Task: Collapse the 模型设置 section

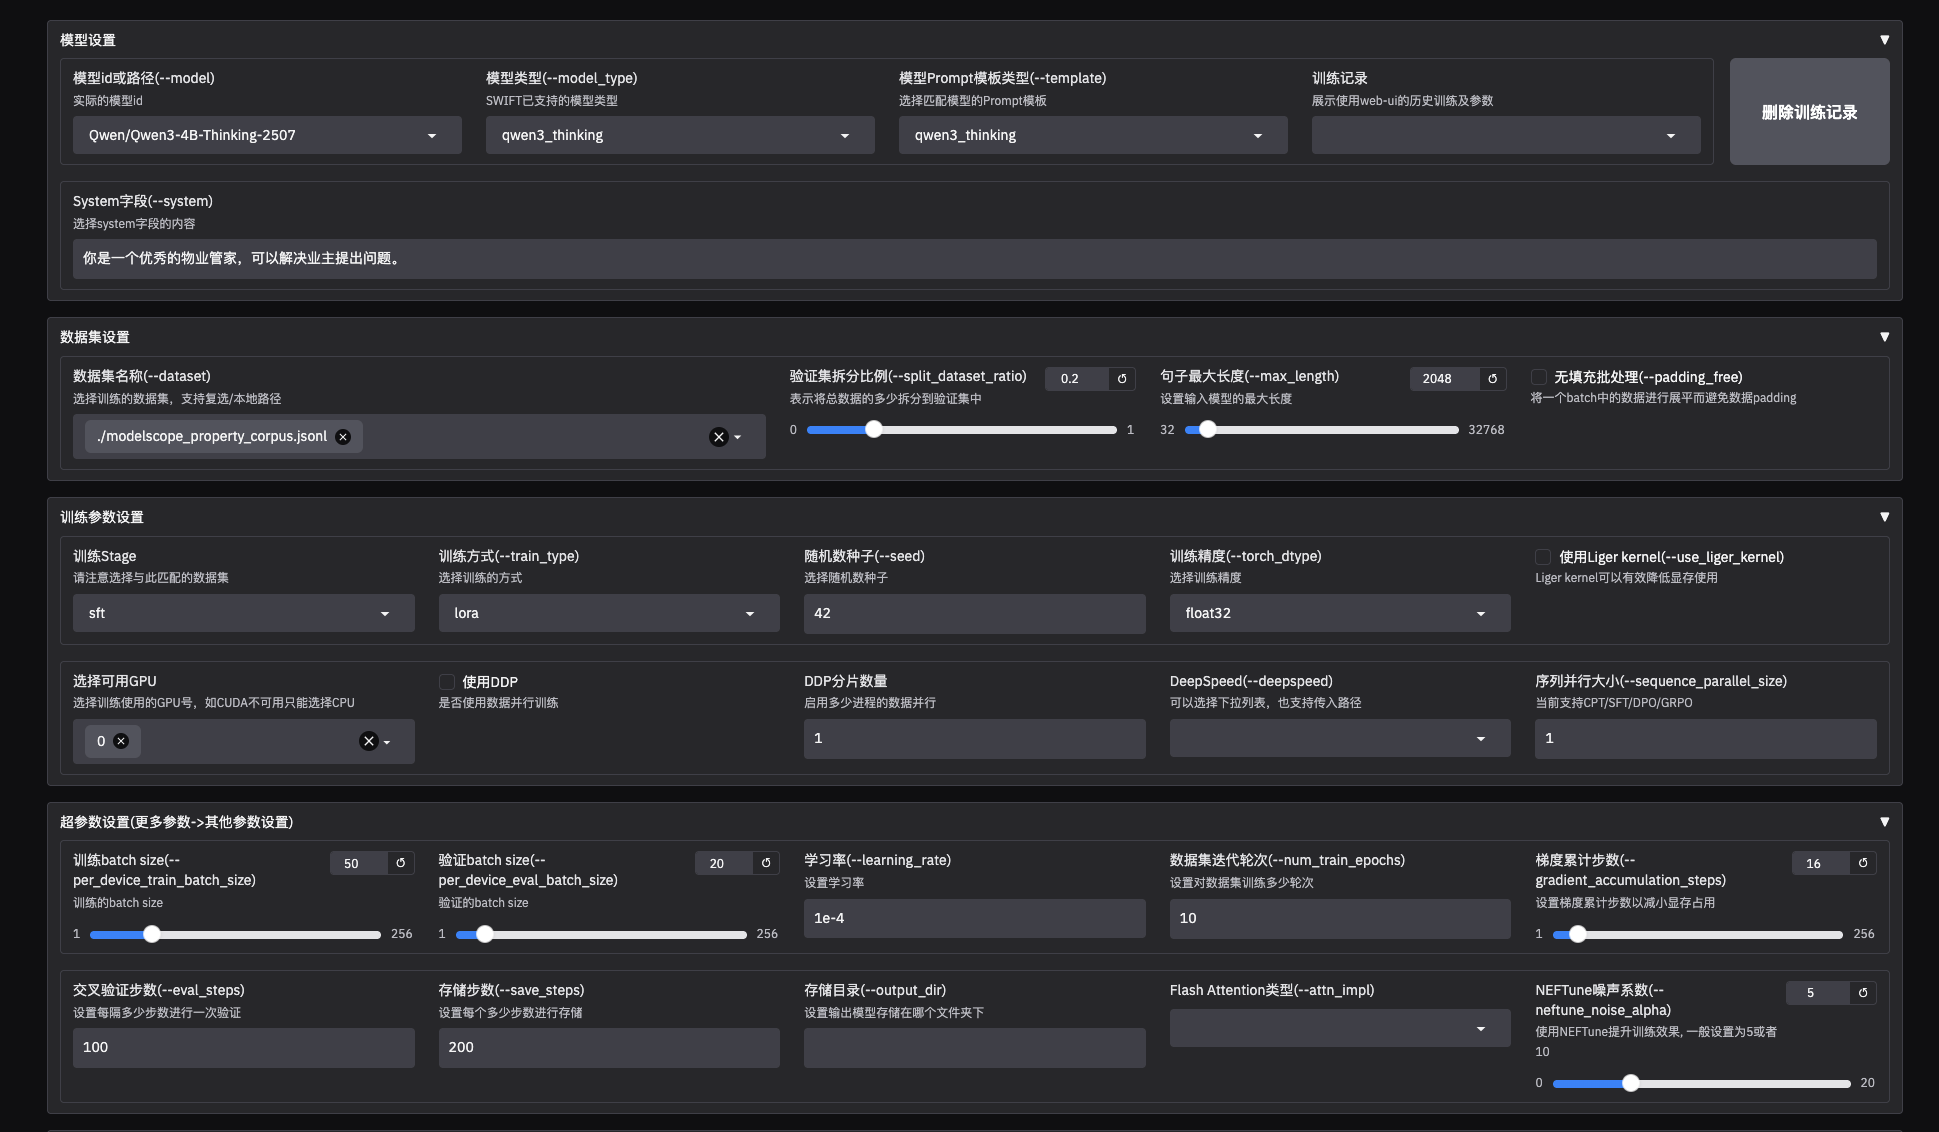Action: point(1884,40)
